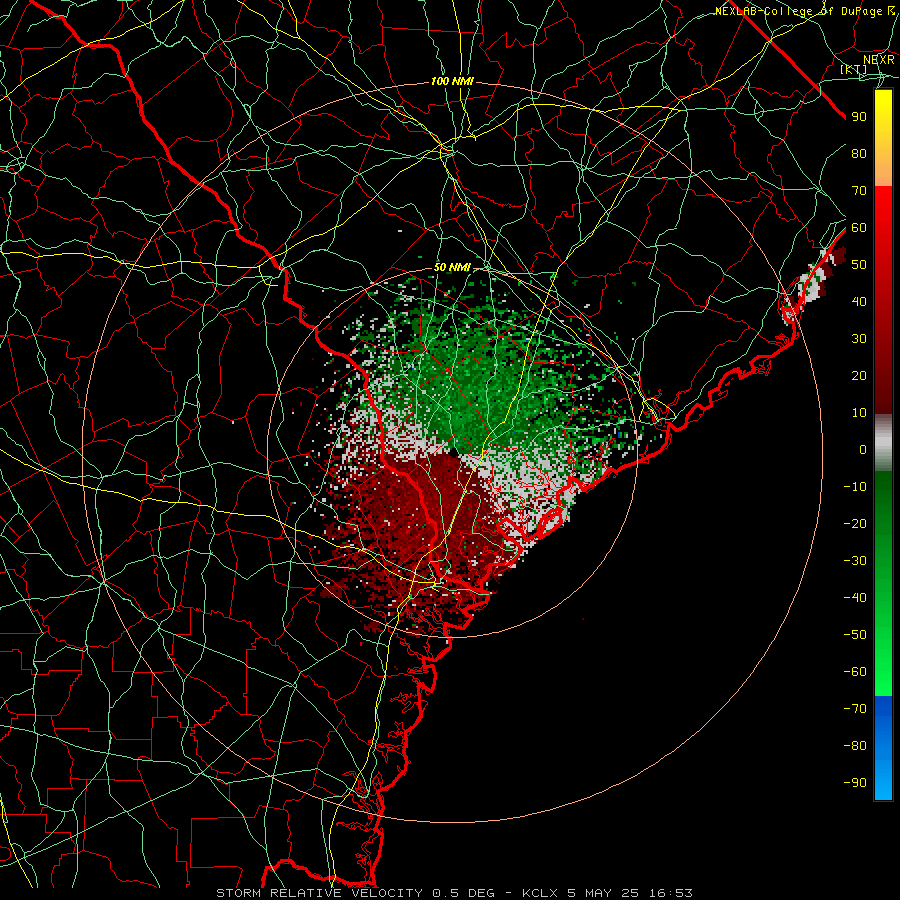Screen dimensions: 900x900
Task: Click the "50" value on the velocity scale
Action: (859, 265)
